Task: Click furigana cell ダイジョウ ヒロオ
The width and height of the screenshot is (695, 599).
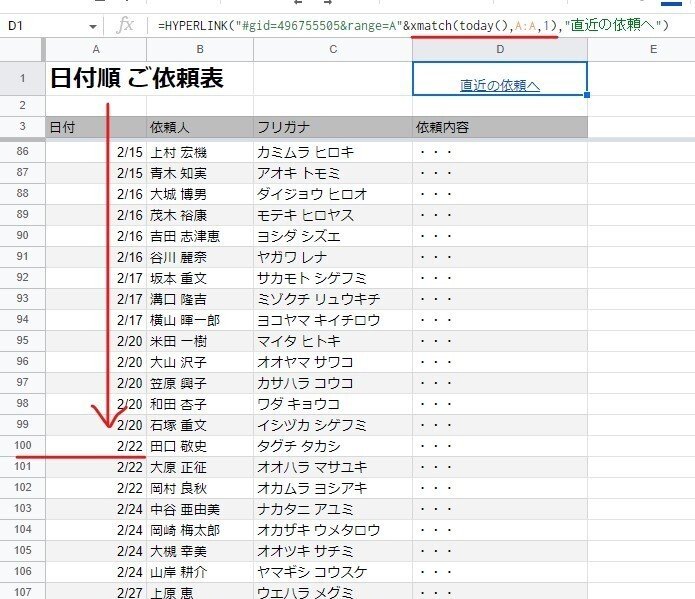Action: click(x=333, y=194)
